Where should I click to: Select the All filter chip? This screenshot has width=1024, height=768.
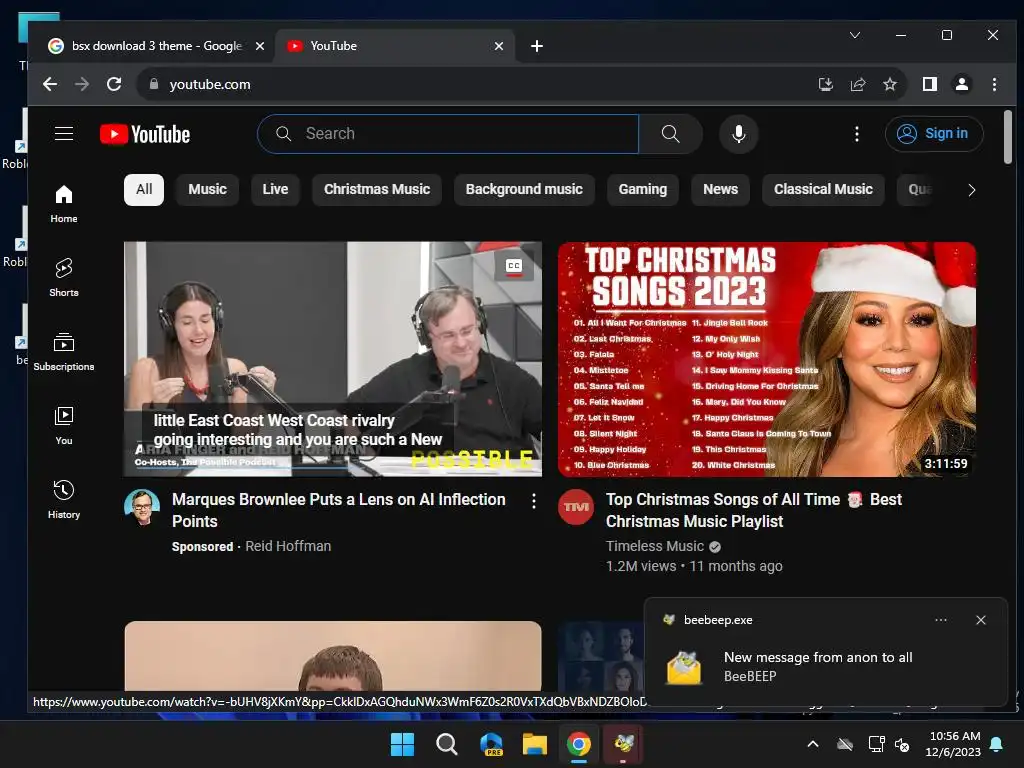click(144, 189)
